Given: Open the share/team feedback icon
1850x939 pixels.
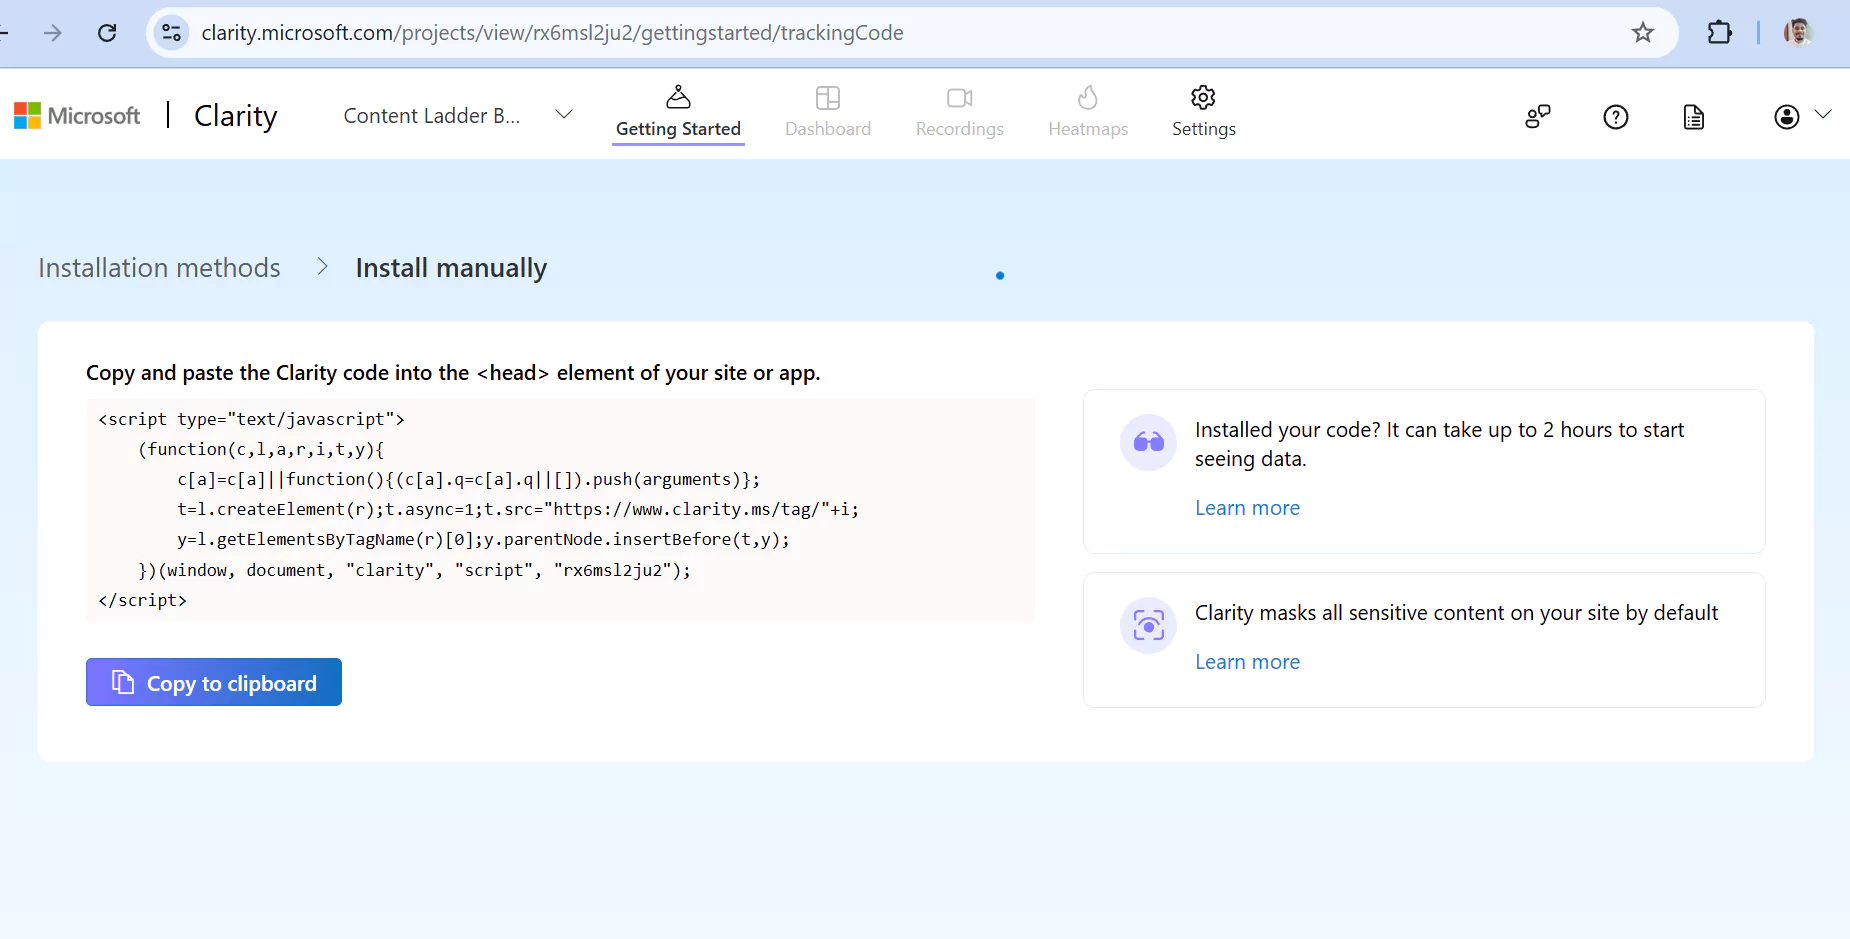Looking at the screenshot, I should [x=1538, y=117].
